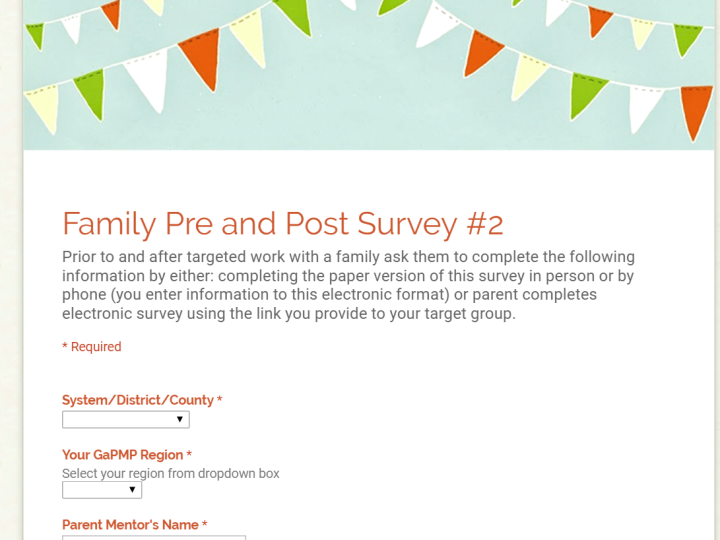This screenshot has width=720, height=540.
Task: Click the System/District/County question label
Action: [x=138, y=400]
